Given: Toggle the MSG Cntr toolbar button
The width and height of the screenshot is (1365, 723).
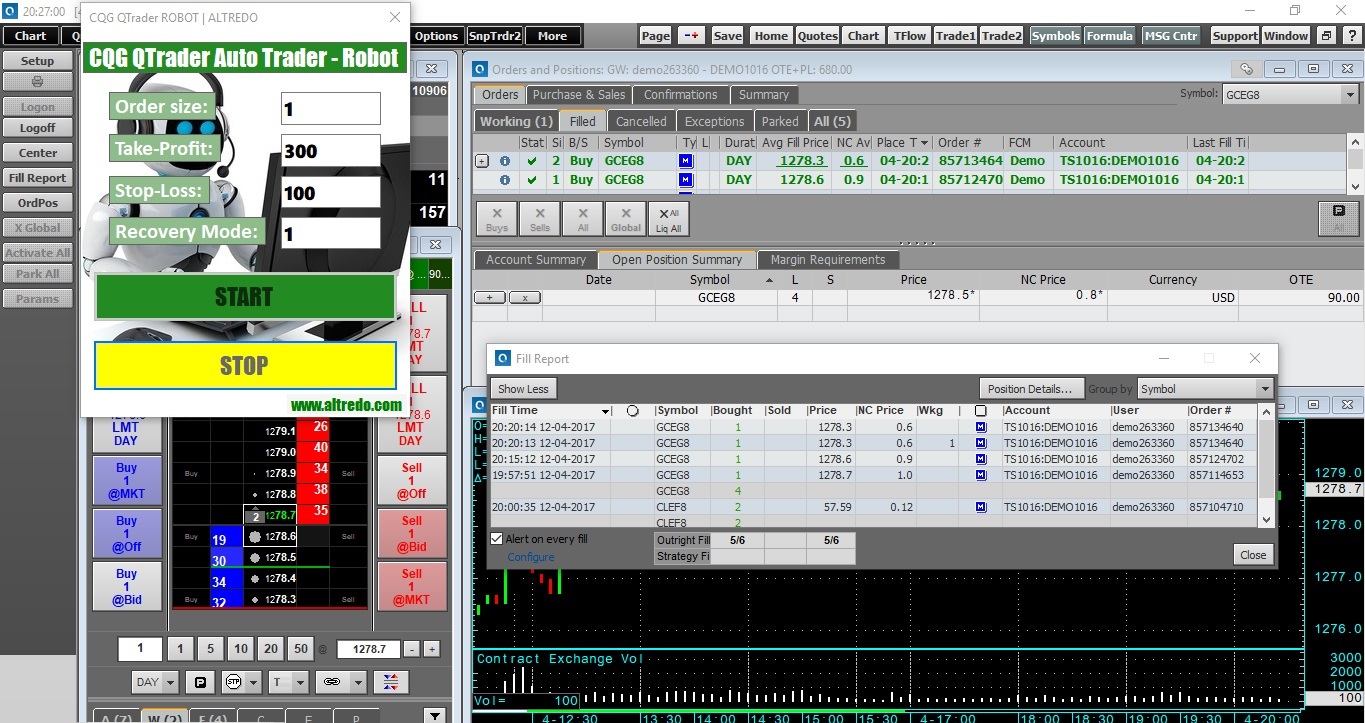Looking at the screenshot, I should (1170, 35).
